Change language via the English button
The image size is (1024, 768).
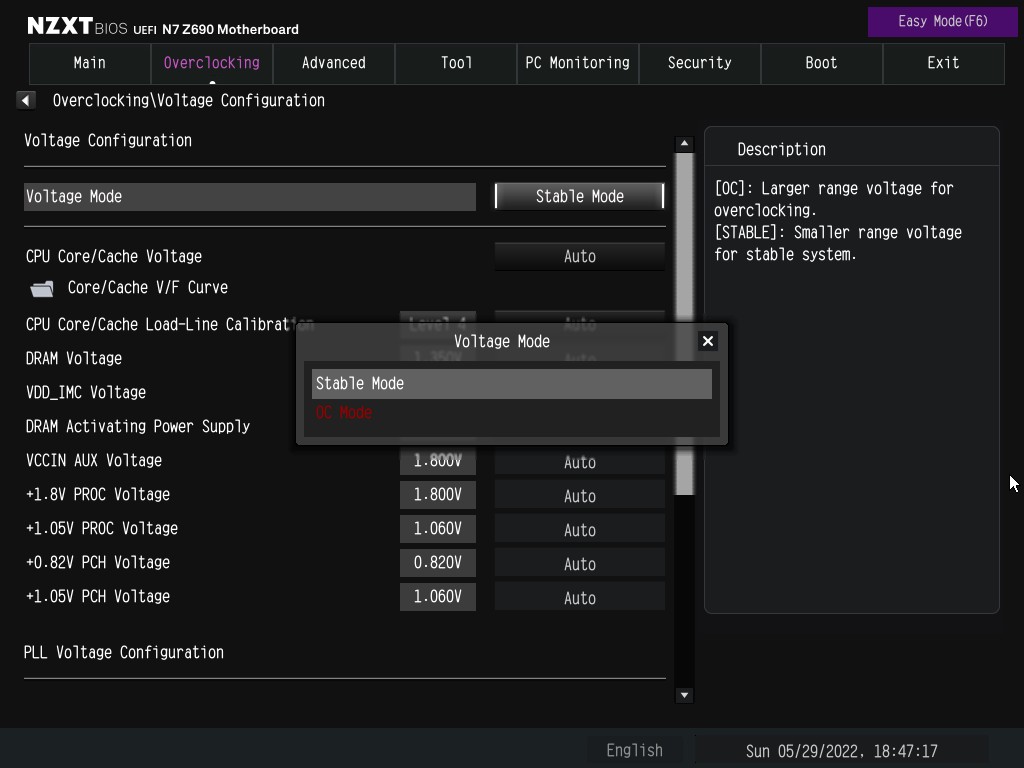click(634, 750)
